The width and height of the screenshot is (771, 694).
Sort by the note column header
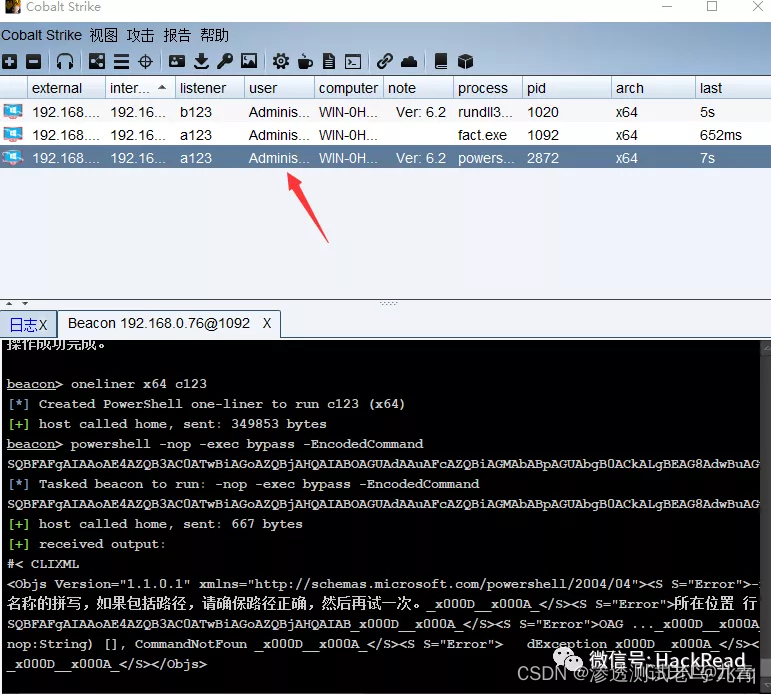coord(418,88)
